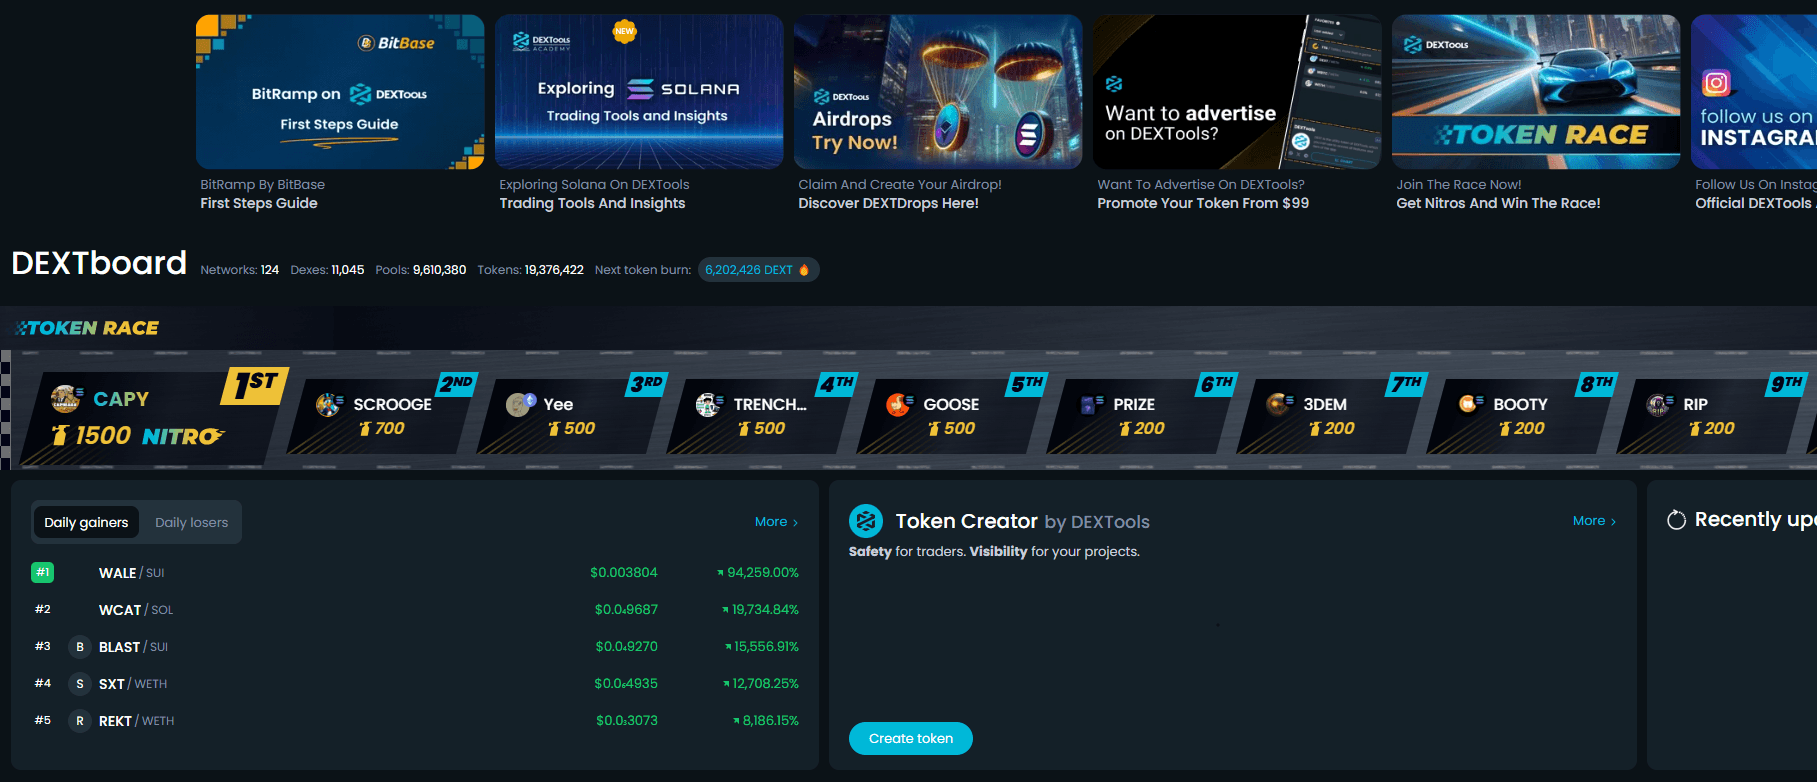Open the Airdrops Try Now banner
Viewport: 1817px width, 782px height.
pos(938,92)
